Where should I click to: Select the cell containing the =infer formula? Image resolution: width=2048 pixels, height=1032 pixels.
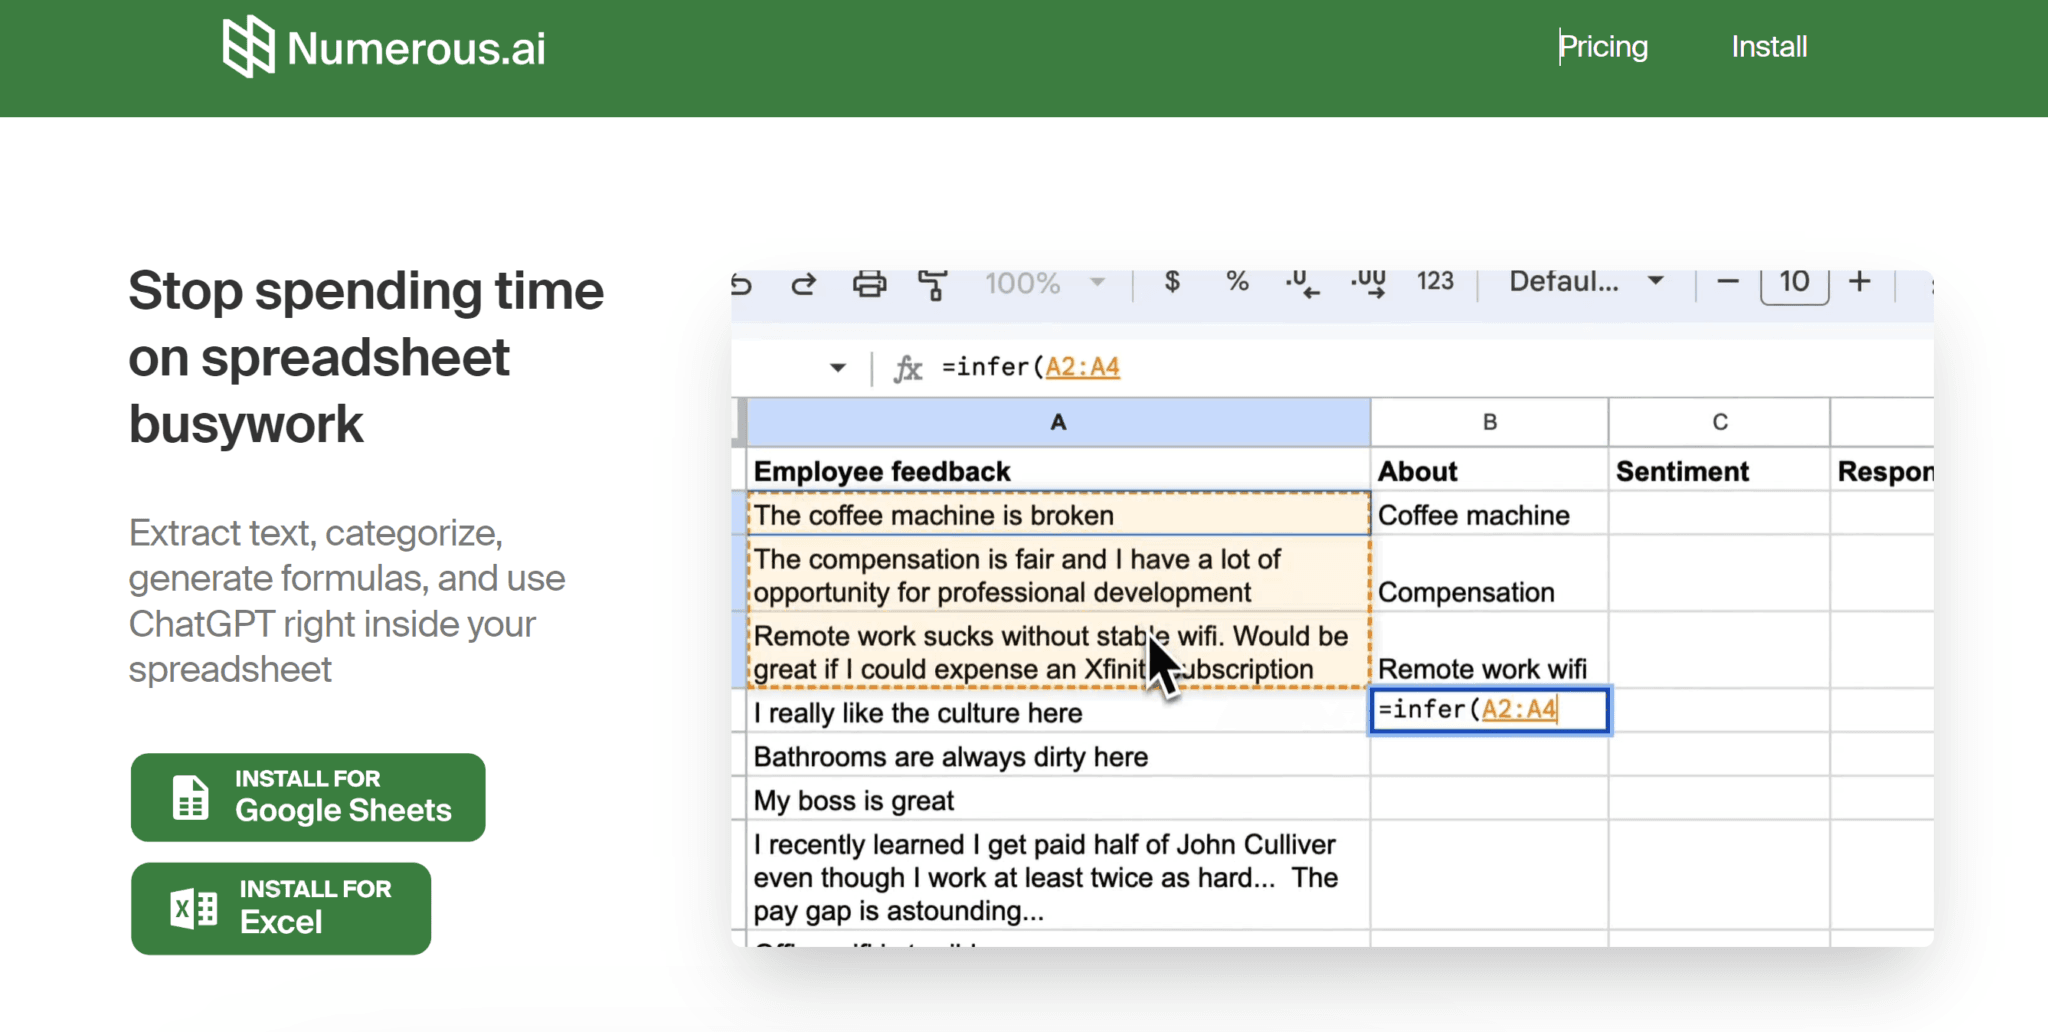(1488, 710)
